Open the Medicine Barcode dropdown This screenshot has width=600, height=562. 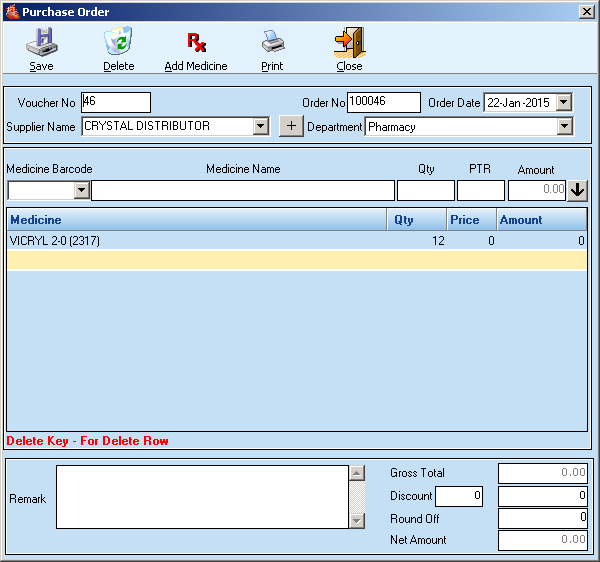pyautogui.click(x=82, y=190)
